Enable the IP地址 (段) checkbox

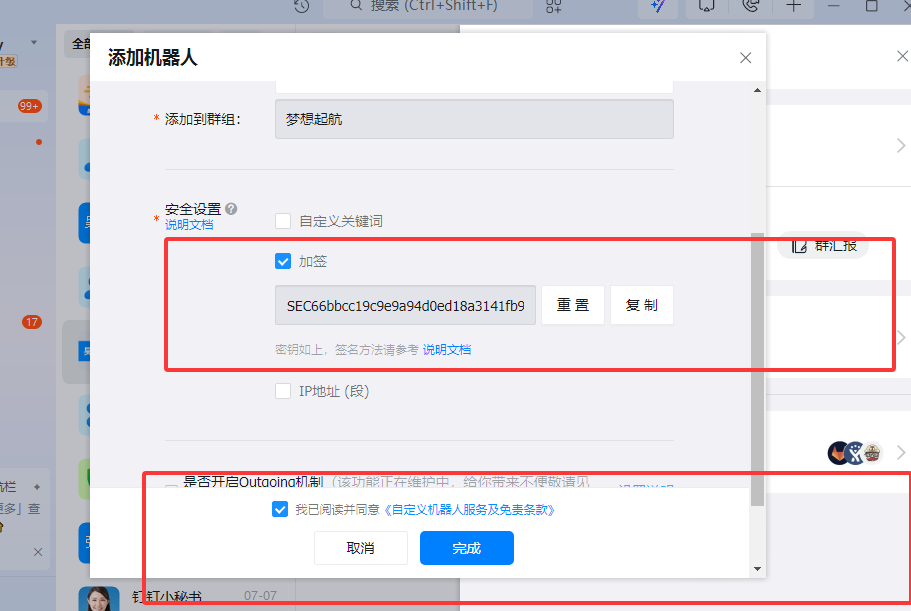[283, 391]
